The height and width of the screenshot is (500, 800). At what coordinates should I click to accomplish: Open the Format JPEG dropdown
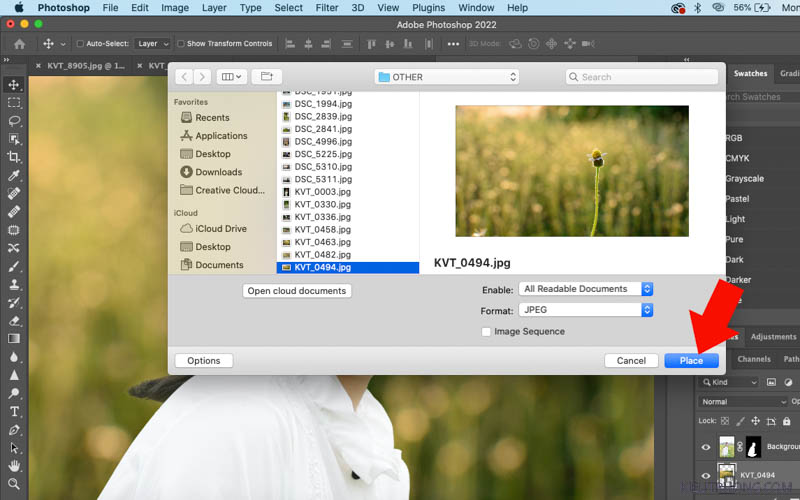pos(586,310)
